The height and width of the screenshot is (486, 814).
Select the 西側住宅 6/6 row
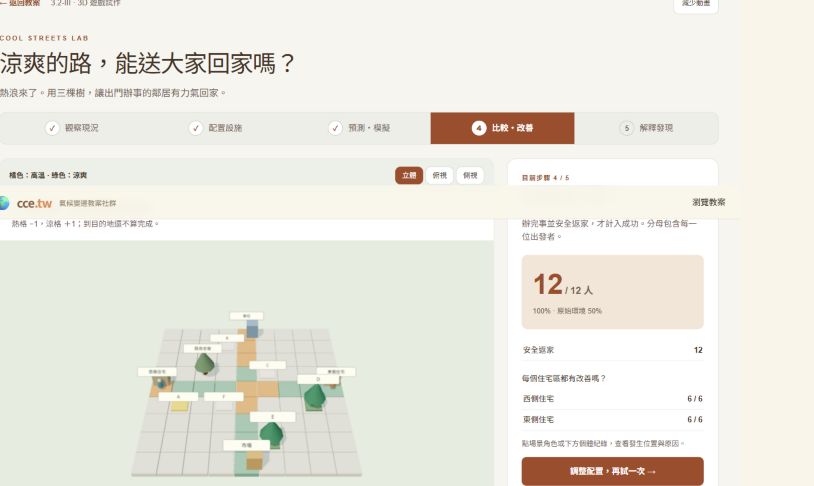coord(613,399)
